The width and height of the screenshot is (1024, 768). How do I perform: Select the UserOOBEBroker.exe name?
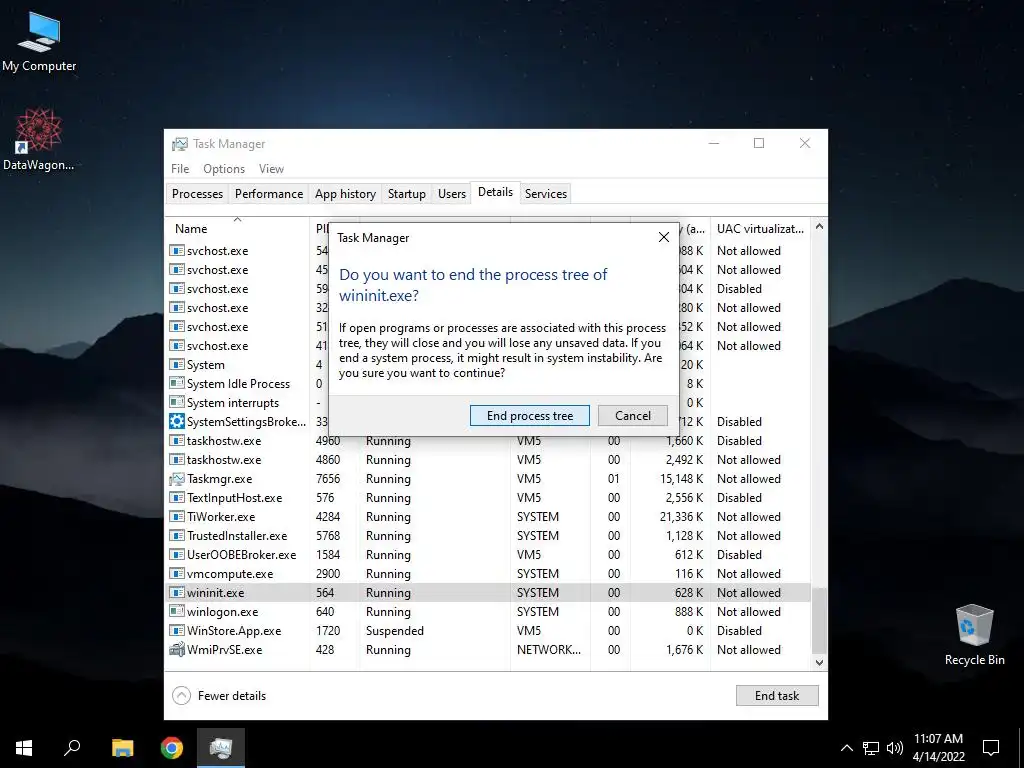click(x=242, y=554)
